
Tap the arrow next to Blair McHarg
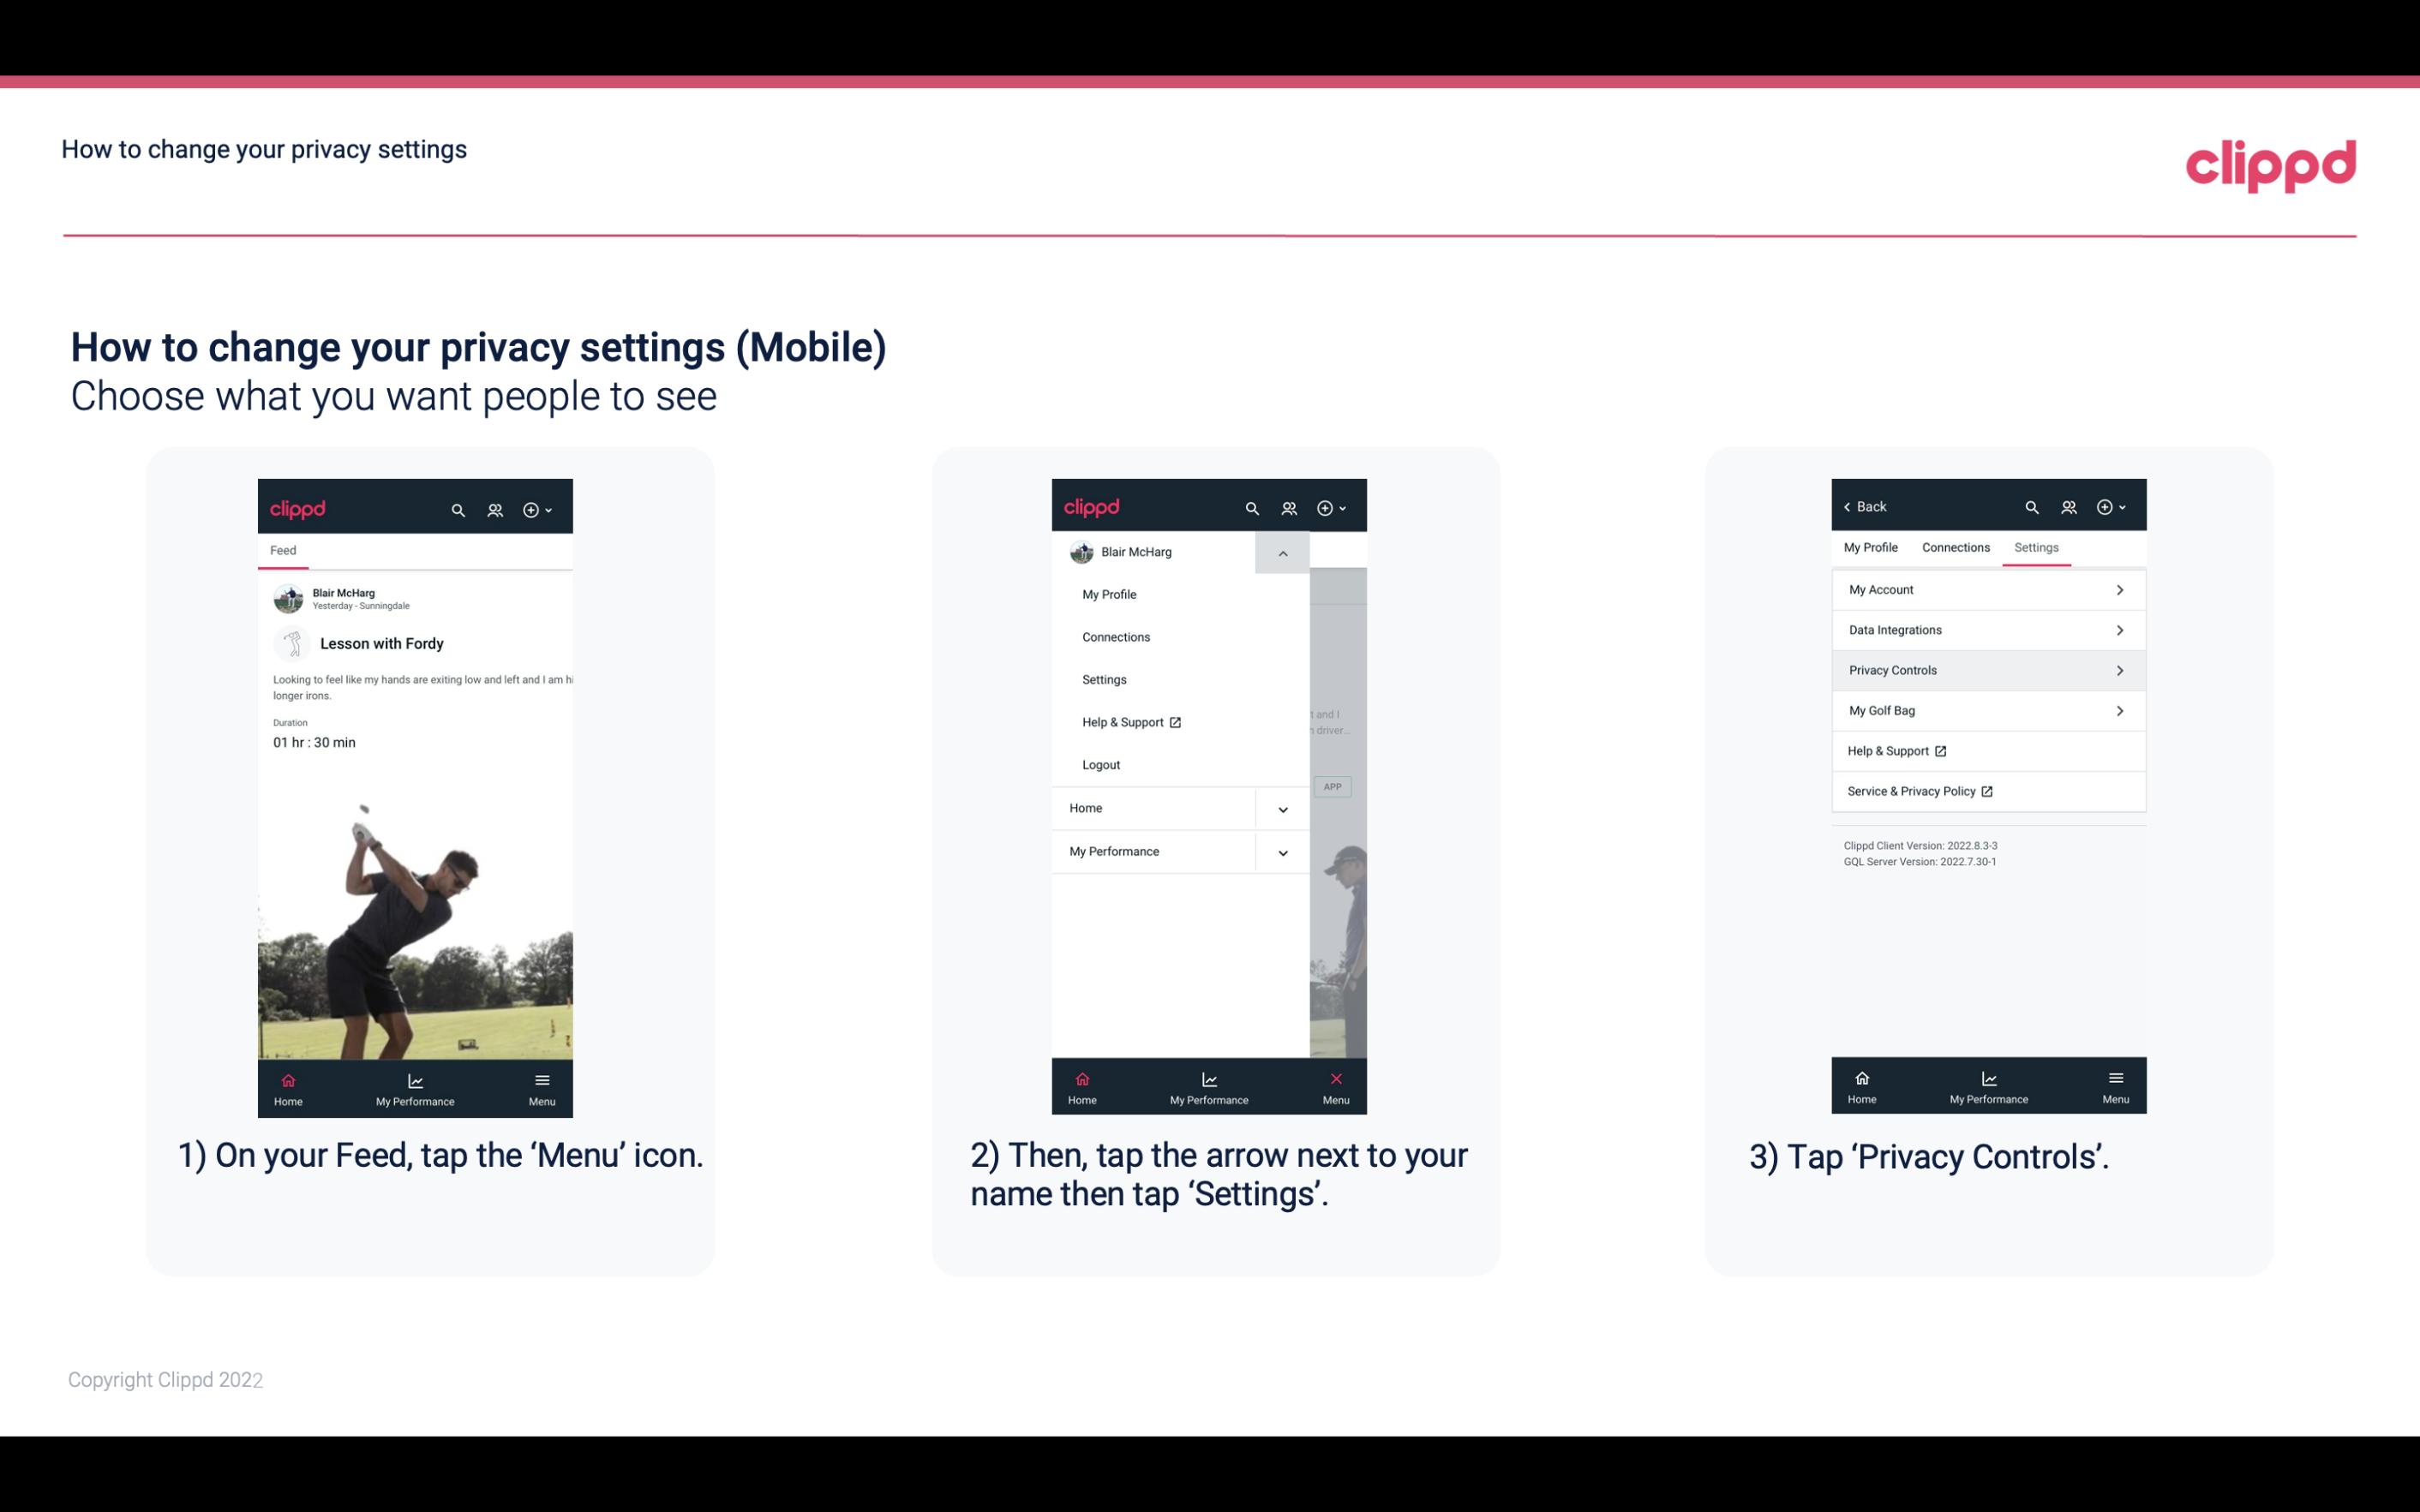(1282, 553)
